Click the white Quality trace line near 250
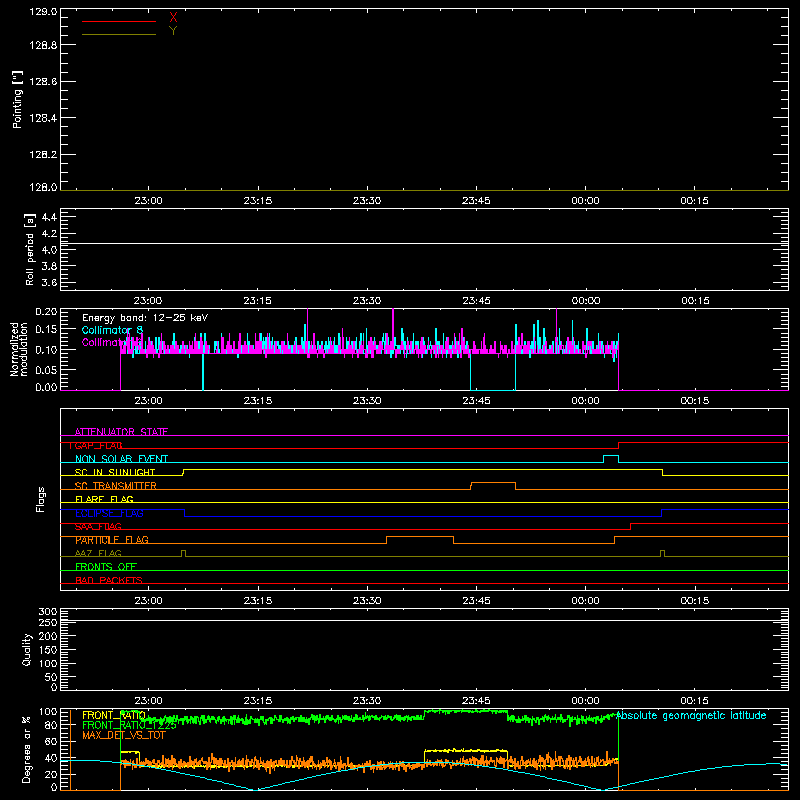Screen dimensions: 800x800 click(x=424, y=620)
